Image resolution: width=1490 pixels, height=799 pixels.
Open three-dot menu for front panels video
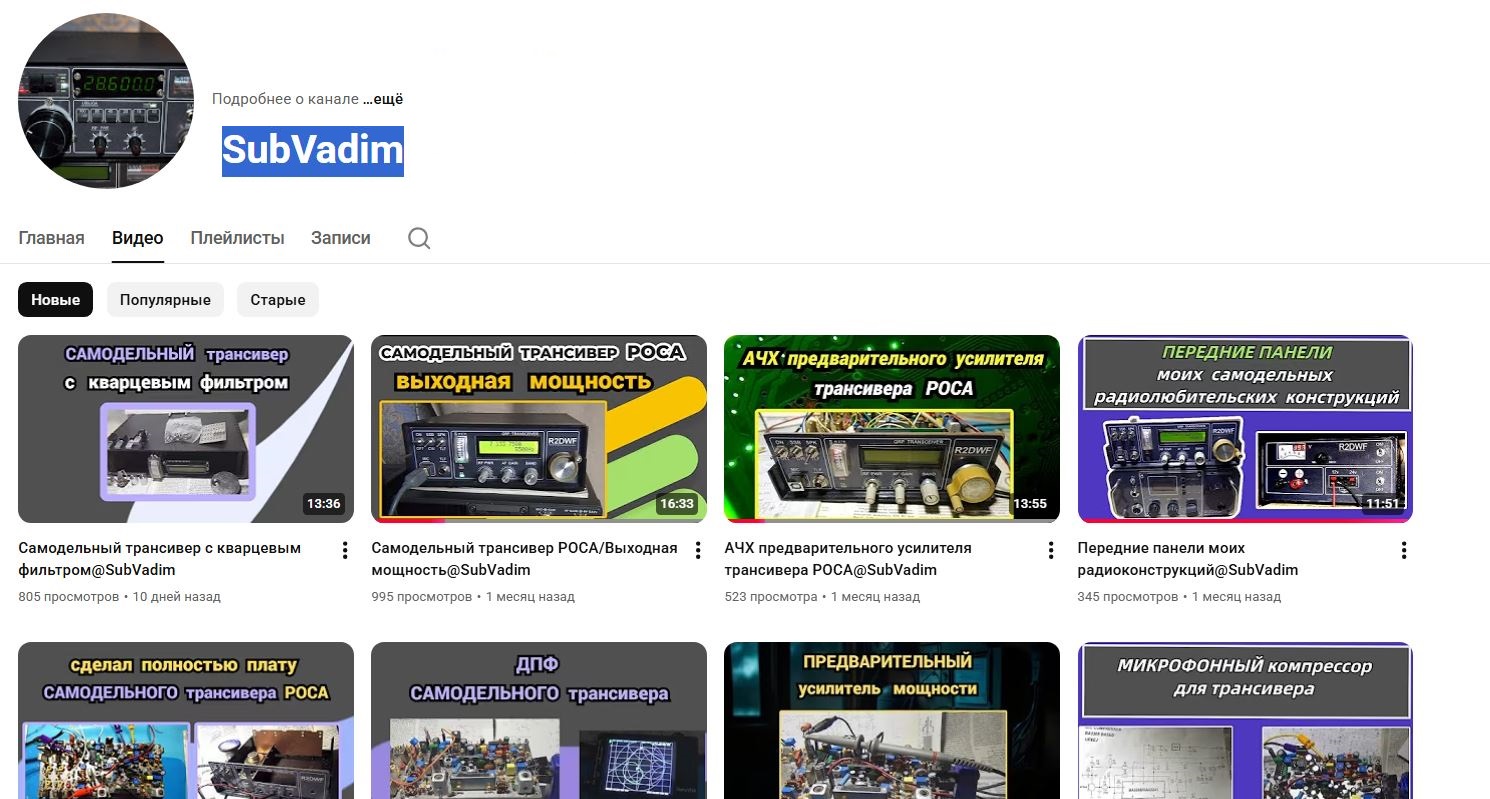click(x=1403, y=550)
